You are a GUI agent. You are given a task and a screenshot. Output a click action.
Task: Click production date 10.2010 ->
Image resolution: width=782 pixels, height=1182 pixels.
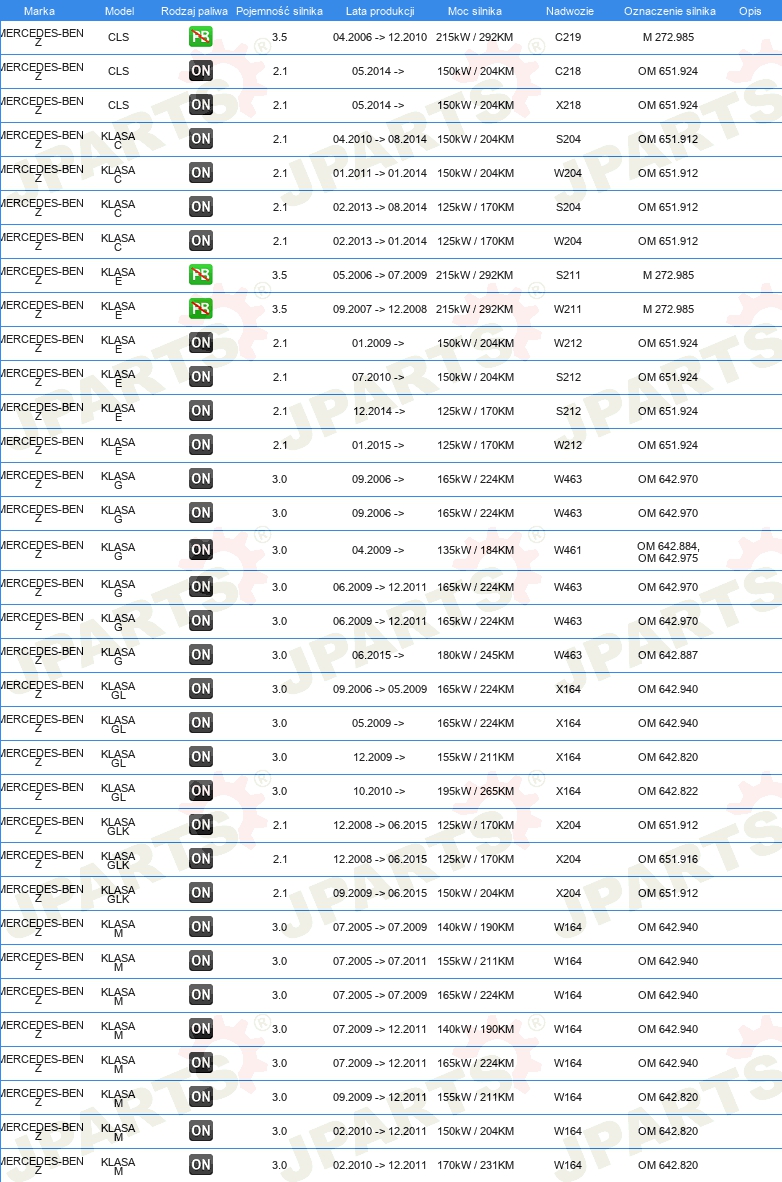tap(379, 791)
